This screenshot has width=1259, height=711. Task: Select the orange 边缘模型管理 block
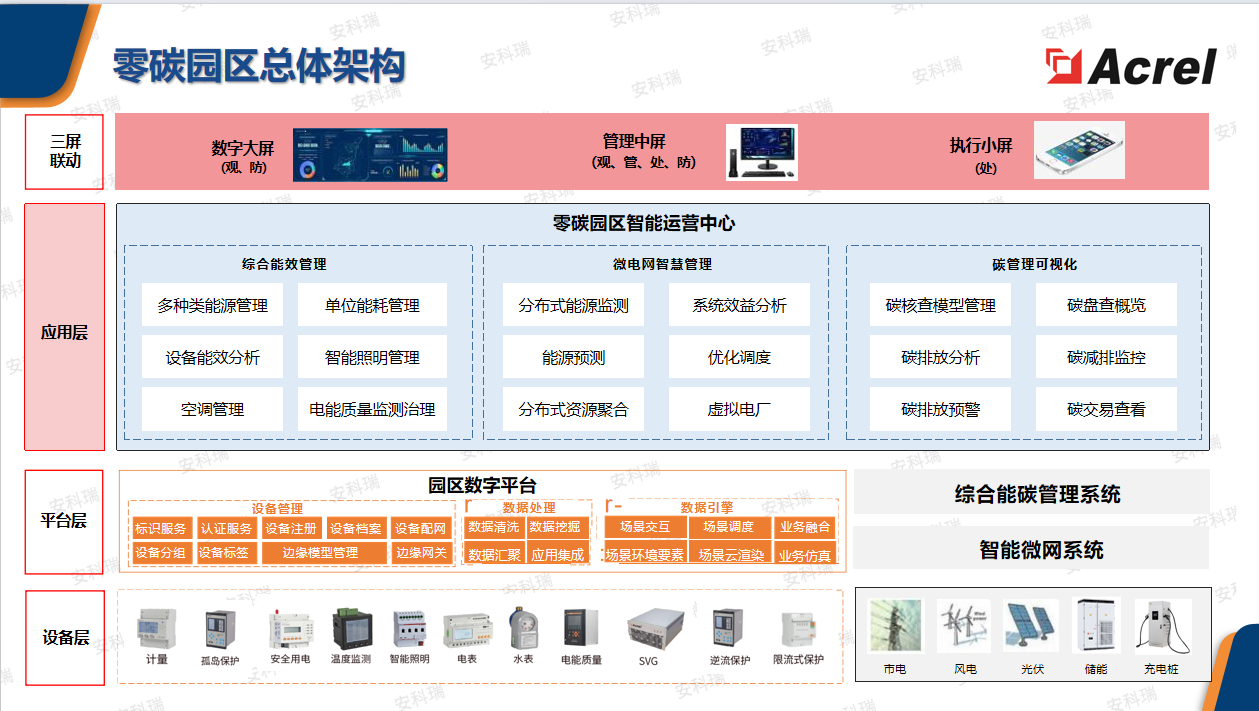320,553
